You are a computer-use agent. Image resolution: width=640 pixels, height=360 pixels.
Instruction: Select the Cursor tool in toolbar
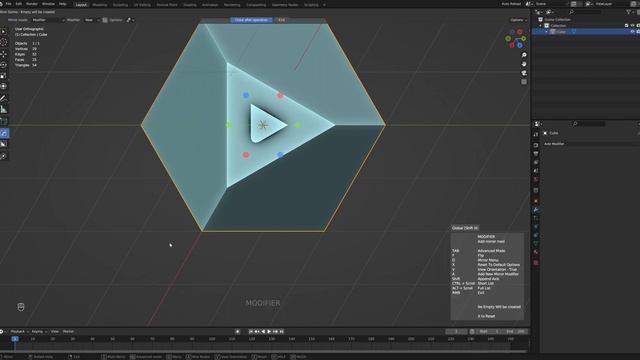click(4, 42)
